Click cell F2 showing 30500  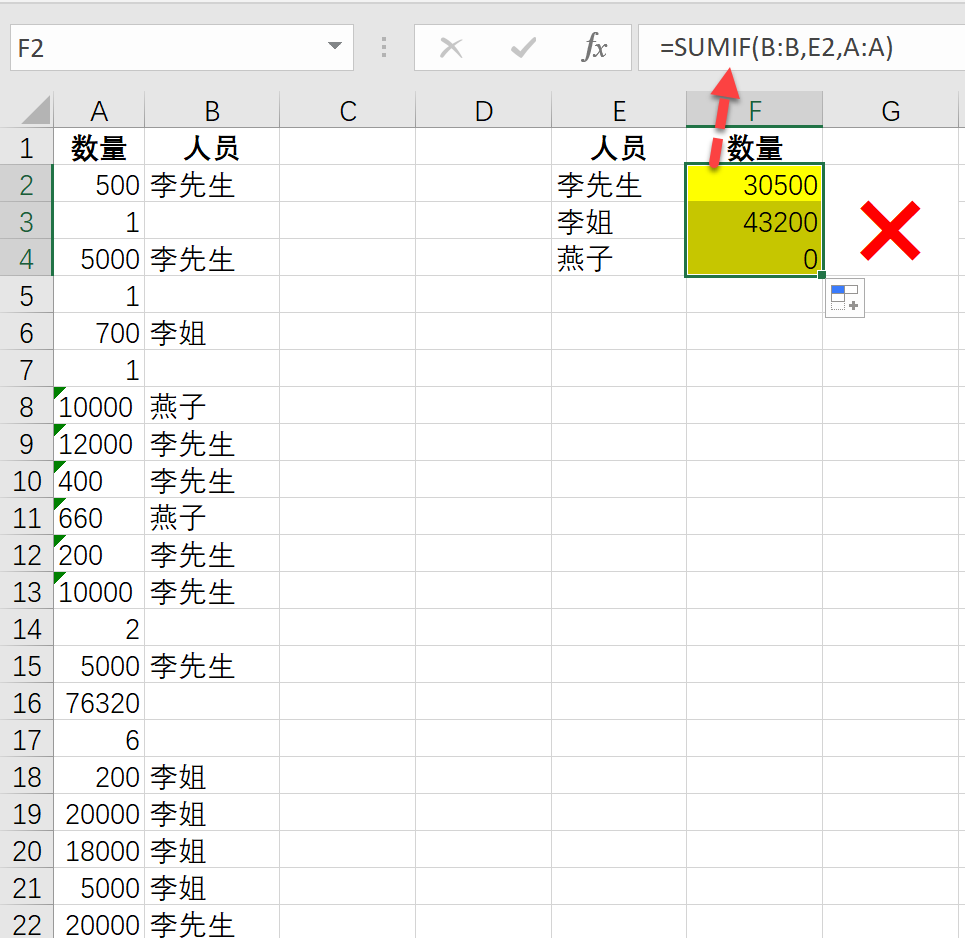(755, 184)
